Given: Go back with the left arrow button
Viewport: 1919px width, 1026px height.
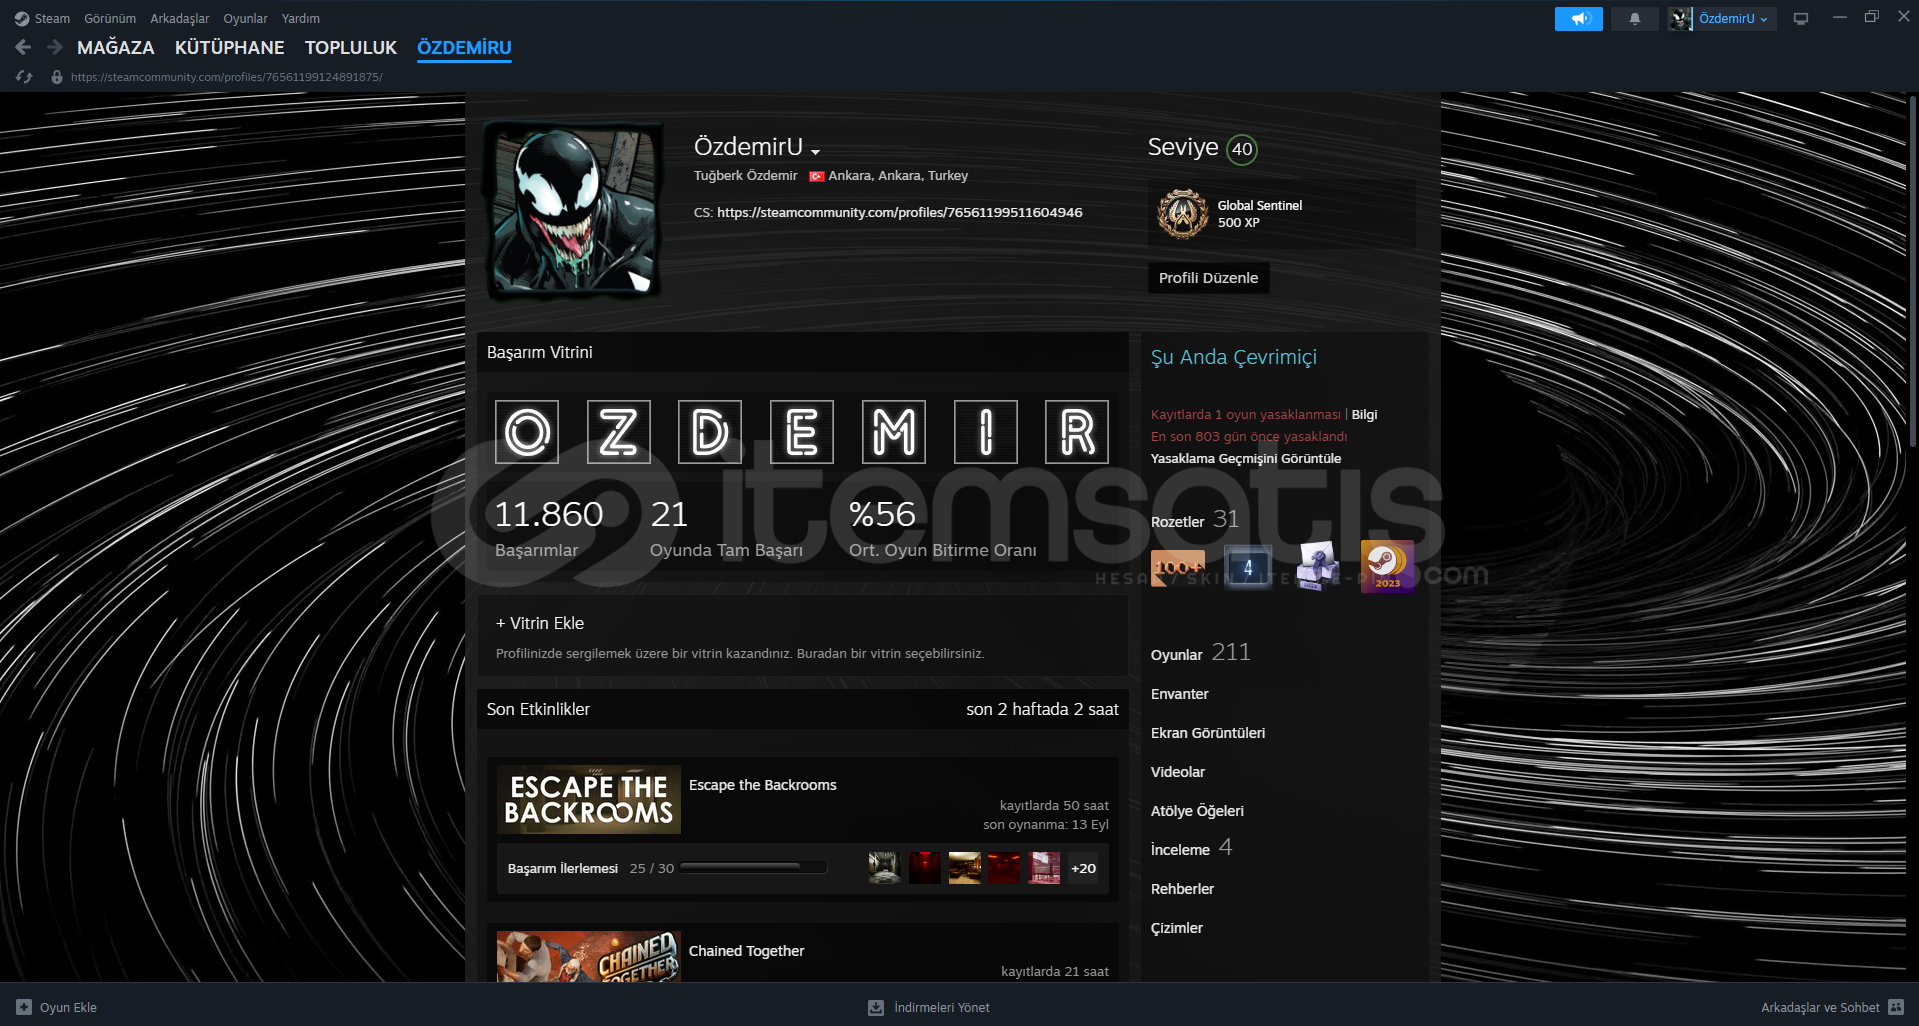Looking at the screenshot, I should point(23,47).
